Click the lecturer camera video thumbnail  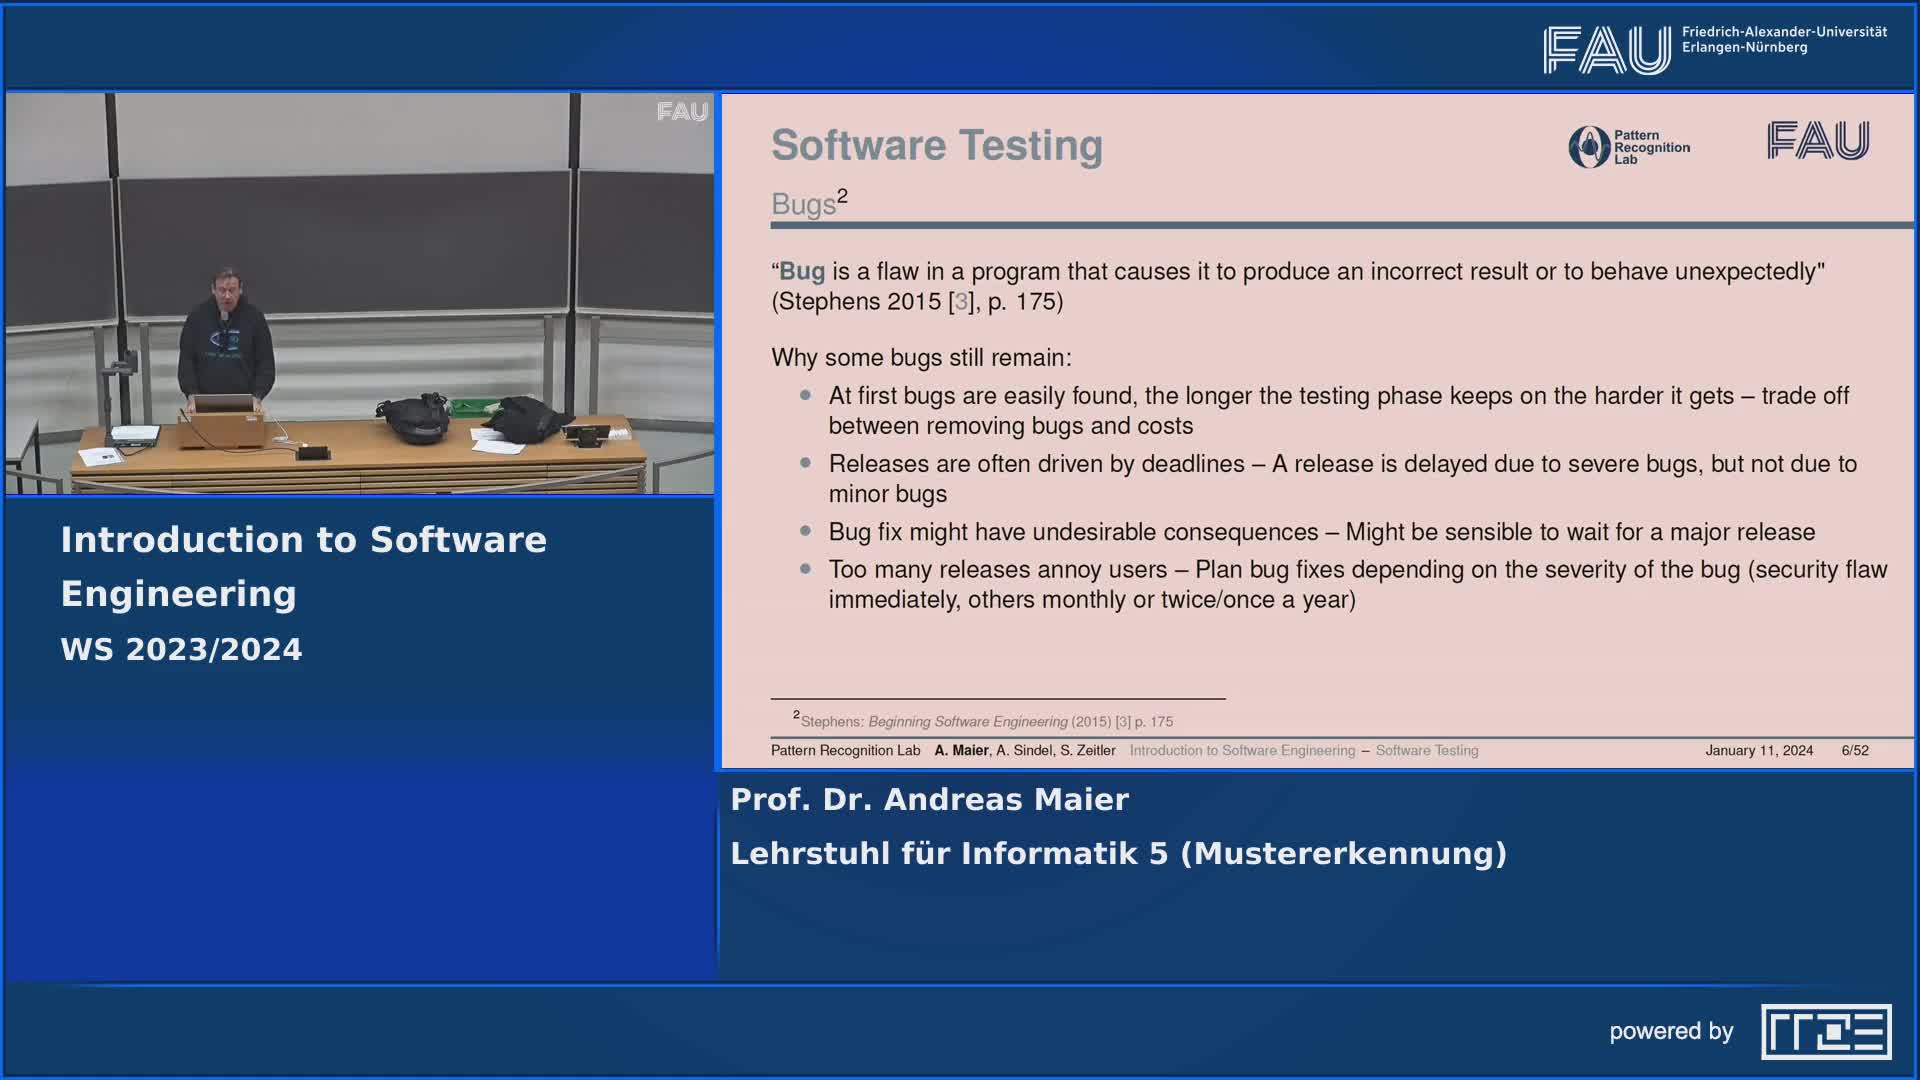[360, 294]
